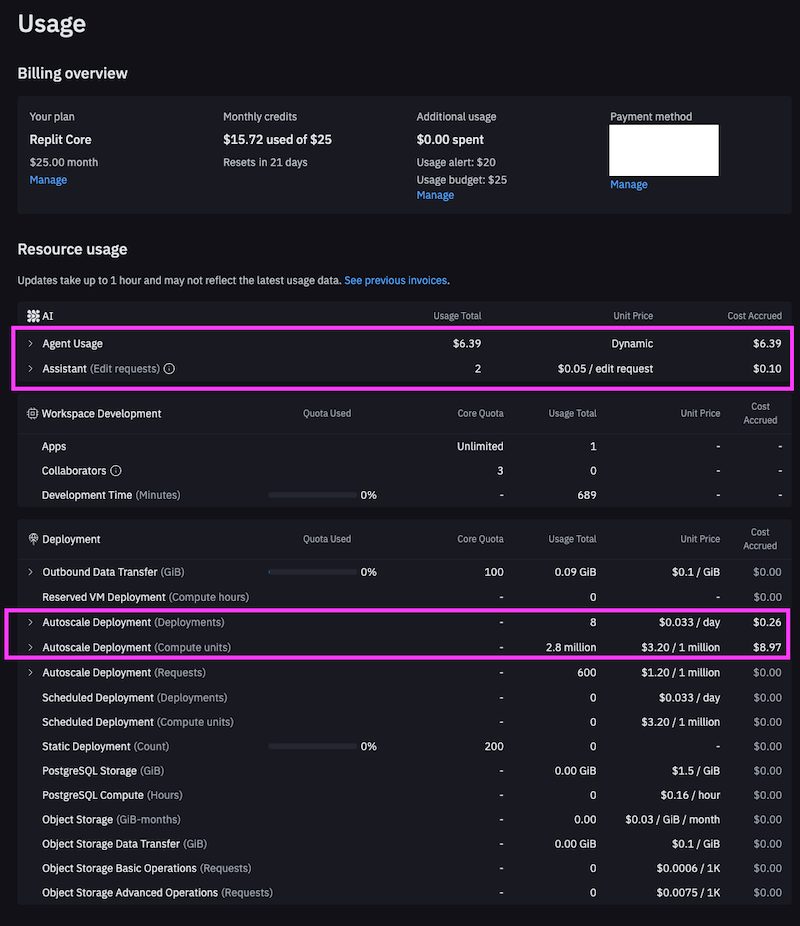The height and width of the screenshot is (926, 800).
Task: Select the Reserved VM Deployment row
Action: click(144, 597)
